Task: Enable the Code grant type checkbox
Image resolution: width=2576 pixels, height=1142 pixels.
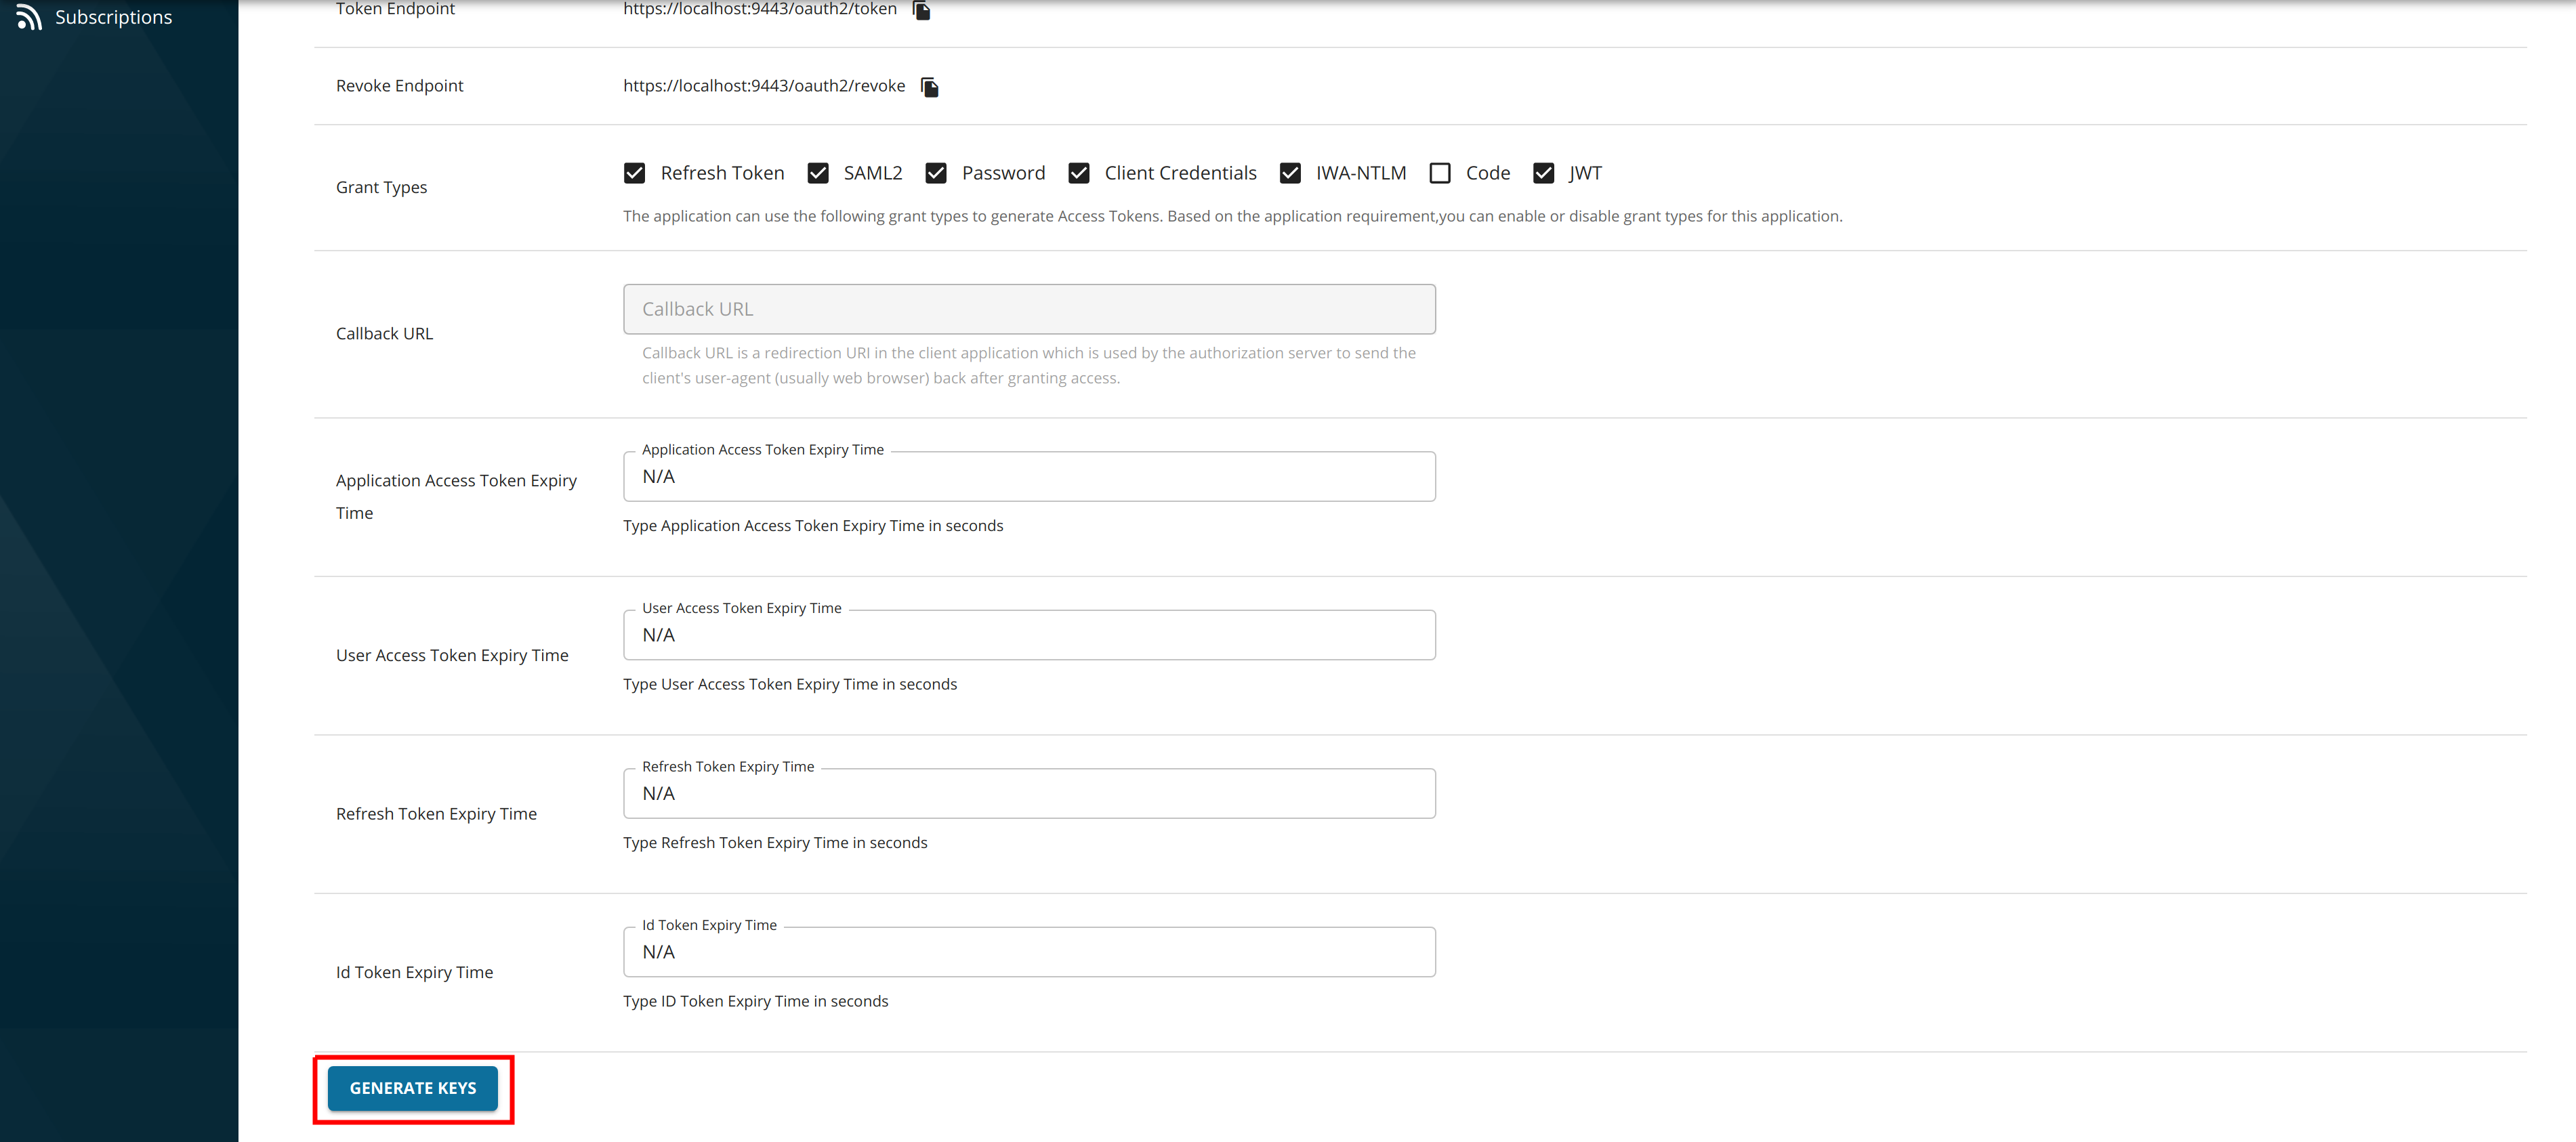Action: pos(1440,173)
